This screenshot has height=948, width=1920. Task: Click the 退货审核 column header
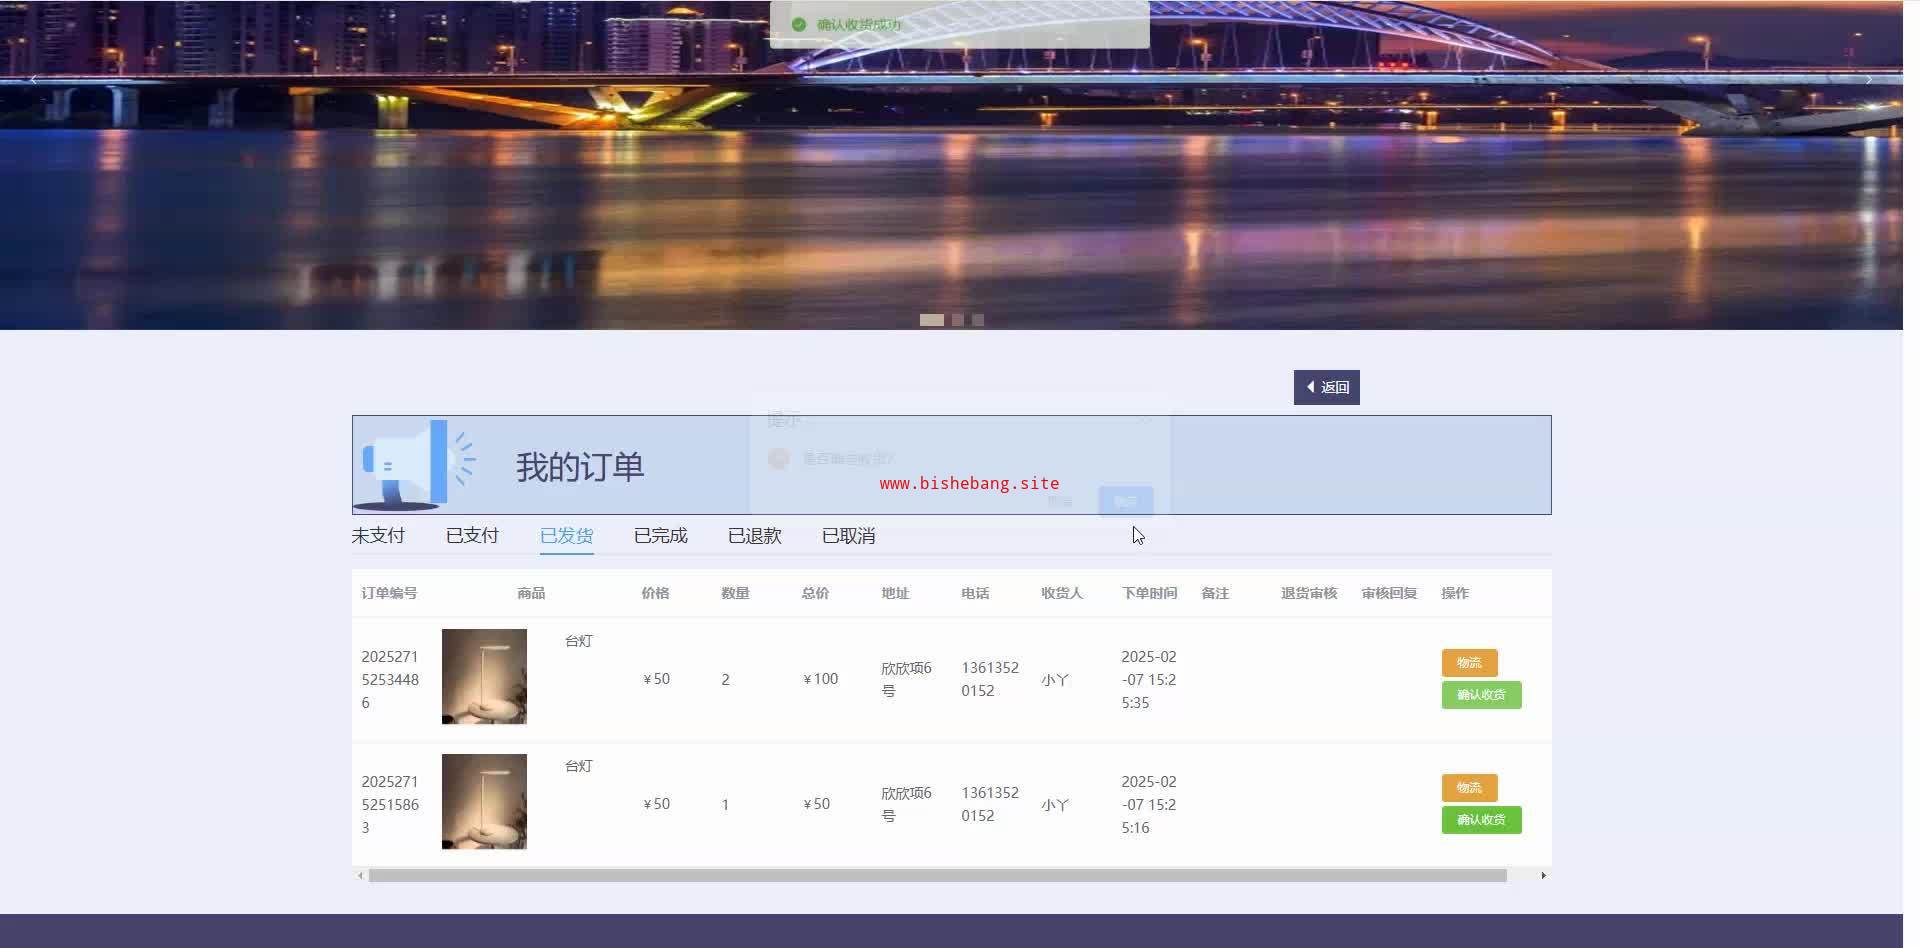(1309, 593)
